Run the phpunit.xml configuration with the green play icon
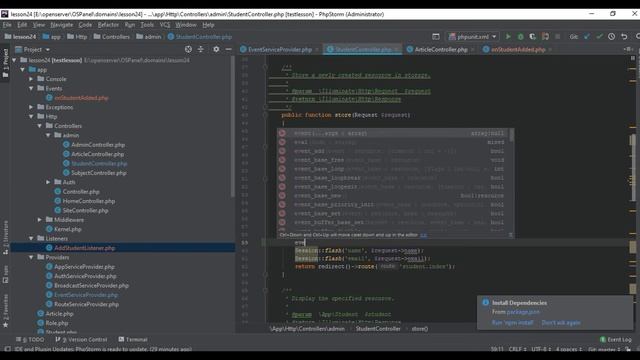Viewport: 640px width, 360px height. (508, 37)
